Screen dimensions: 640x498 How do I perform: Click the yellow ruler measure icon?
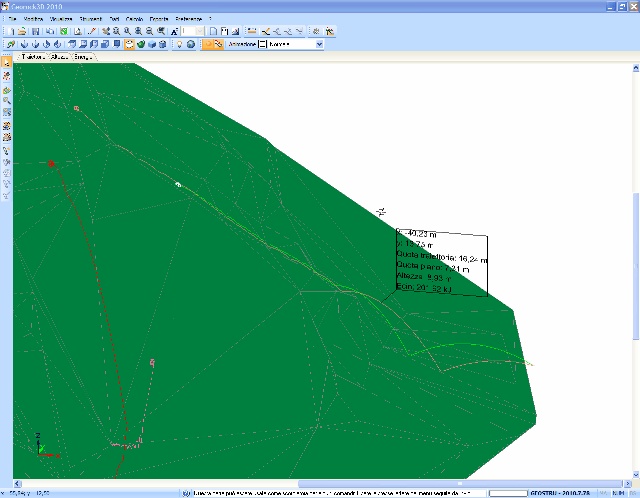252,31
